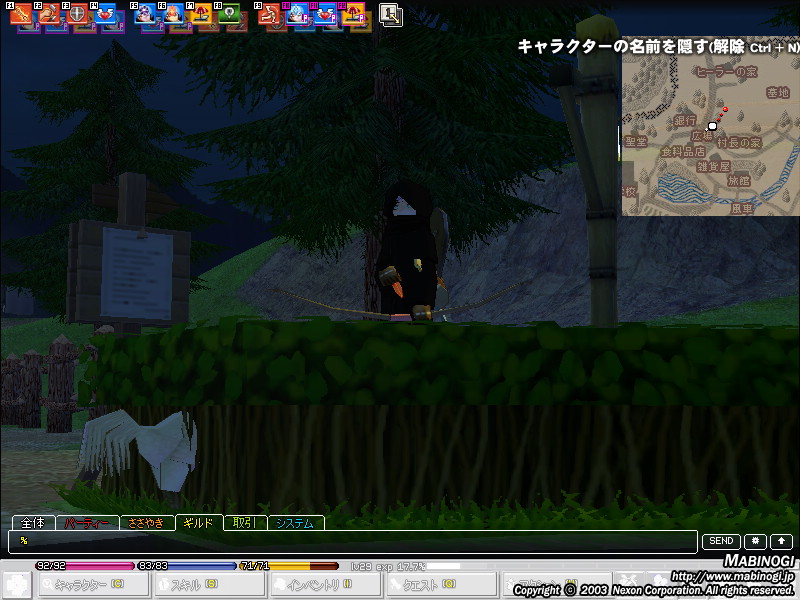Open the クエスト (Q) quest window
The height and width of the screenshot is (600, 800).
(442, 585)
